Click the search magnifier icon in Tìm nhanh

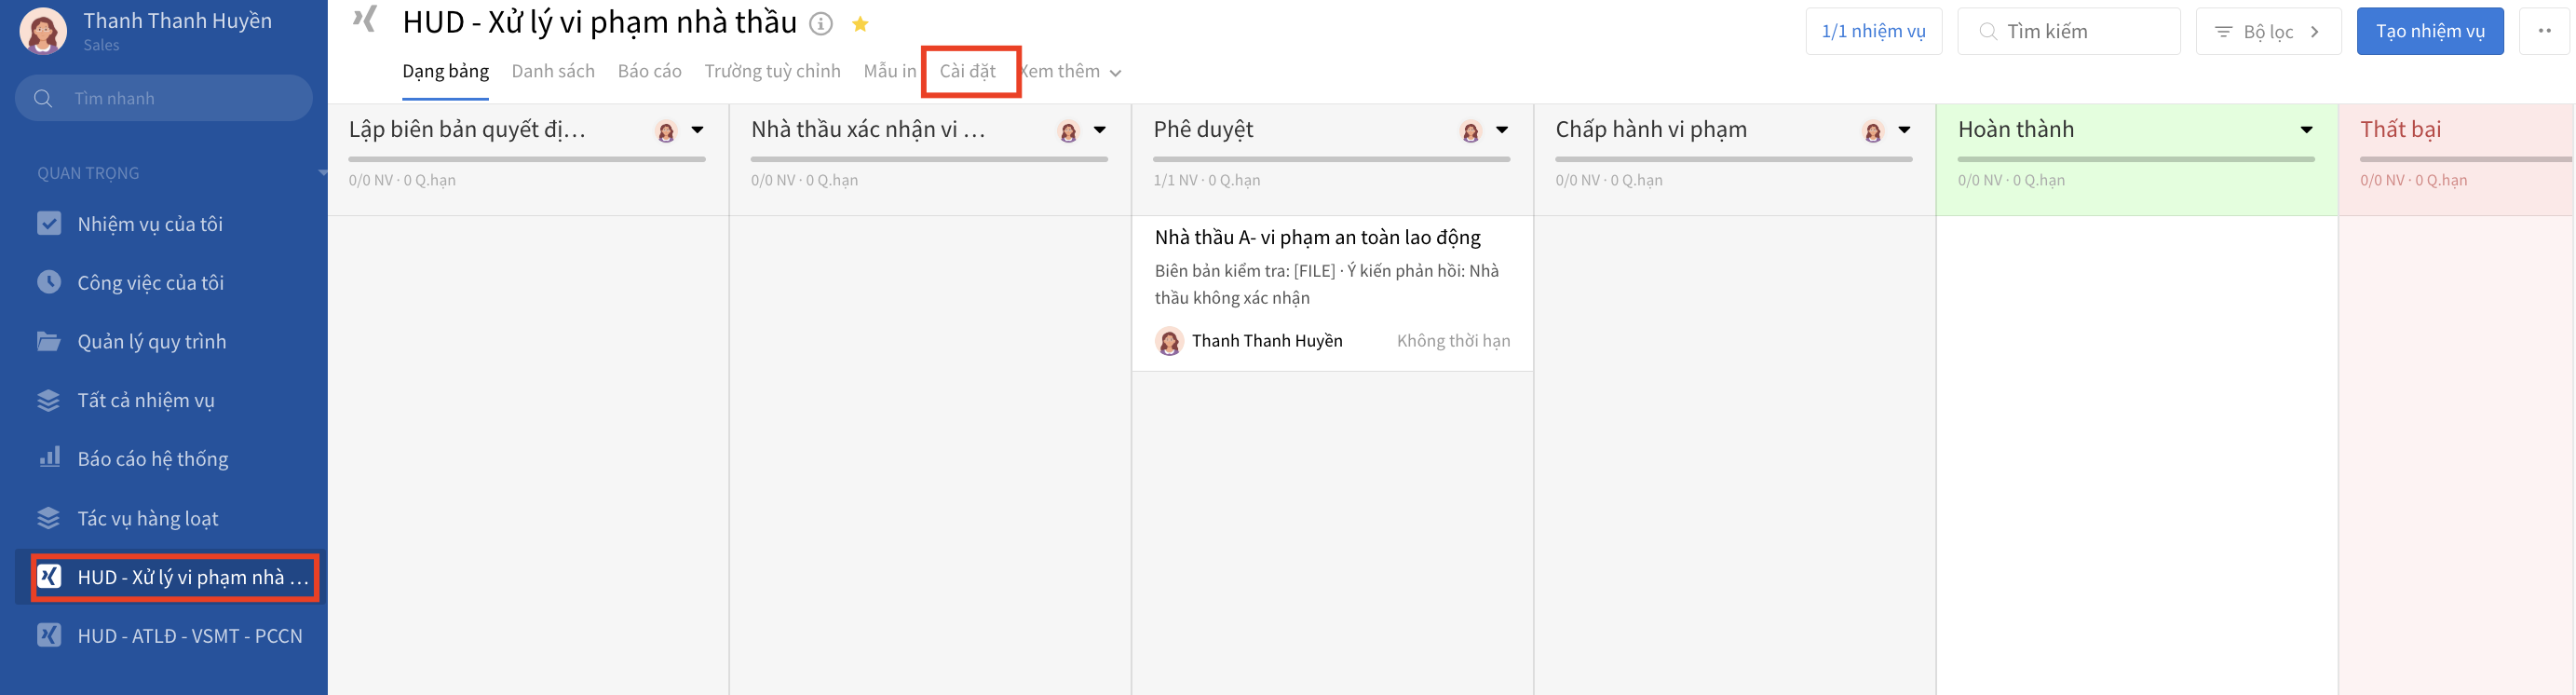43,98
